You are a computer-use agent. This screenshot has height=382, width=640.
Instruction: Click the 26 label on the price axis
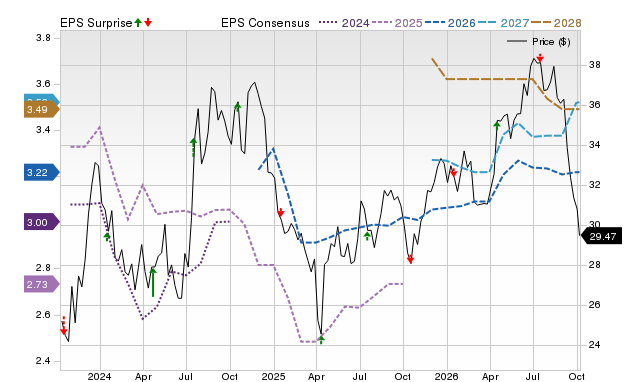point(594,305)
